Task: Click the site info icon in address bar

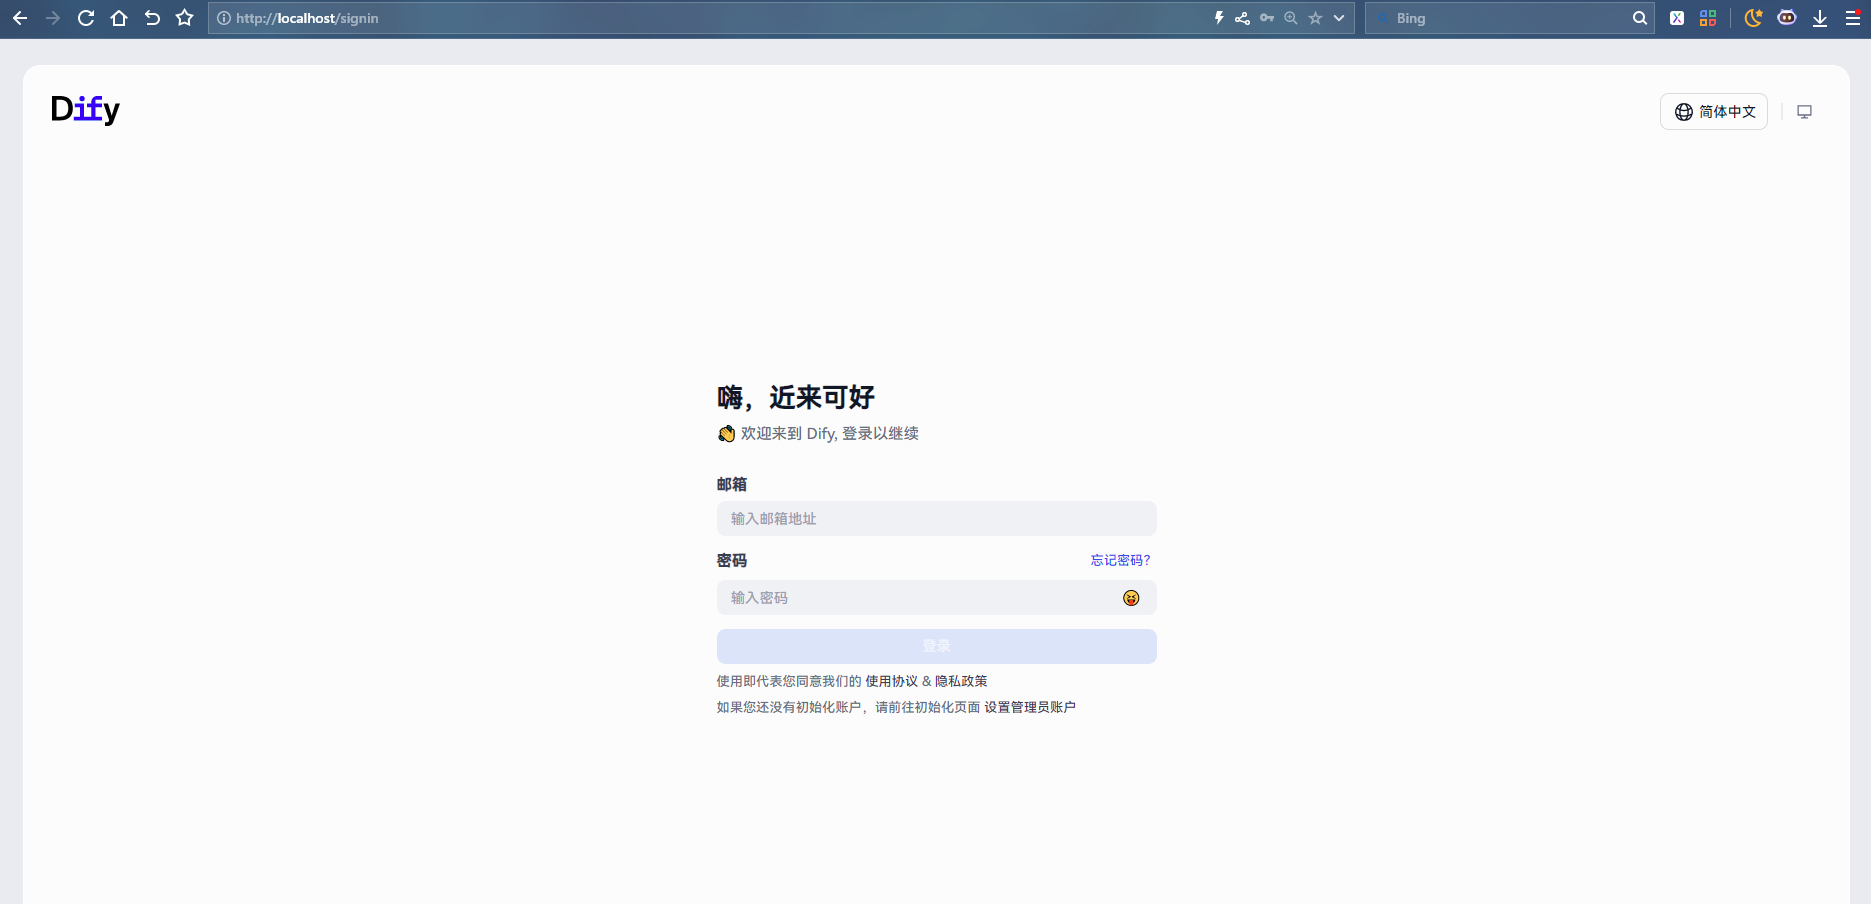Action: [224, 18]
